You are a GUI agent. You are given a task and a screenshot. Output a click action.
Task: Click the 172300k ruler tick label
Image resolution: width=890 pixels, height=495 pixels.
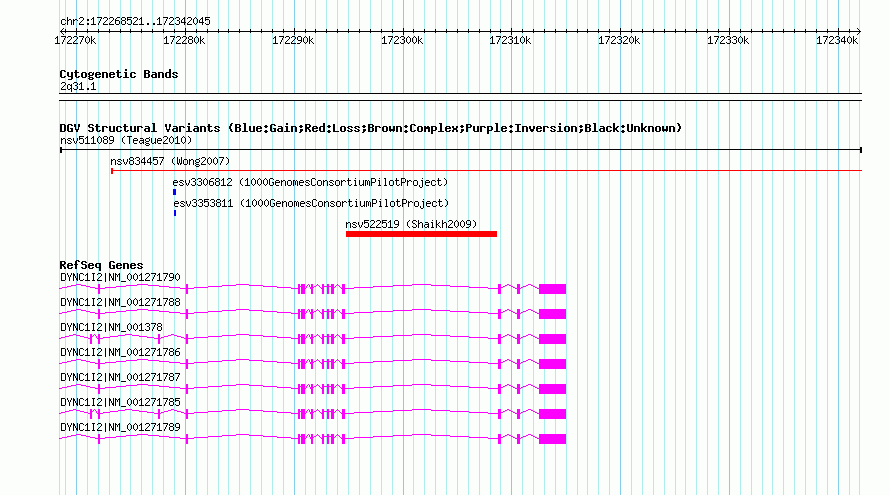pos(402,41)
